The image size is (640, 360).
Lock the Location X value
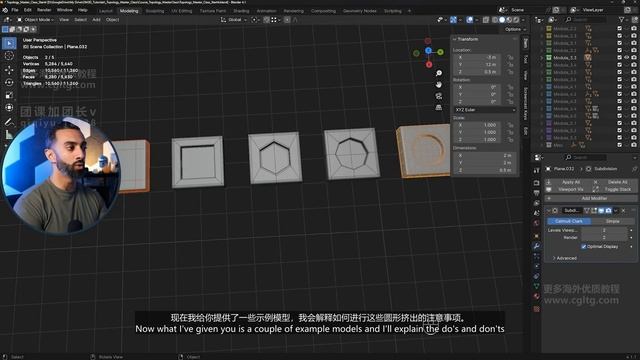point(510,58)
